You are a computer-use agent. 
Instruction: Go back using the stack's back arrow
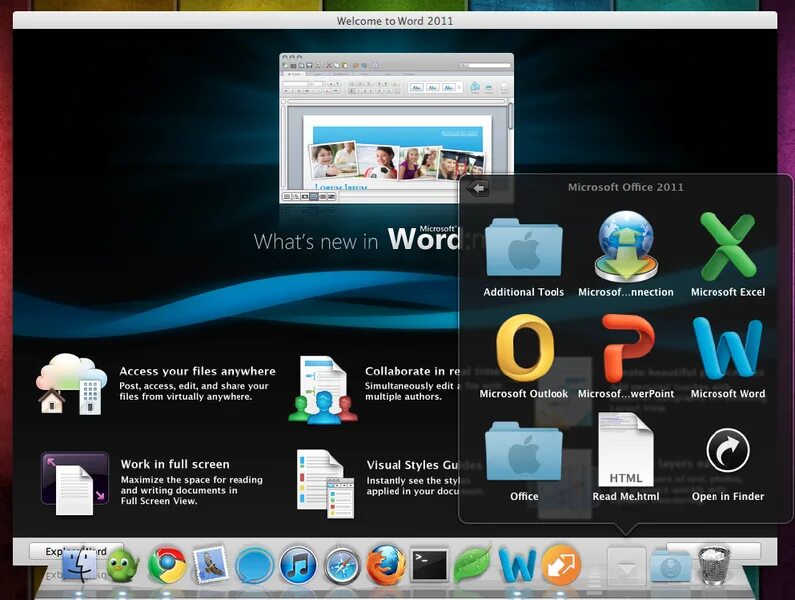478,189
